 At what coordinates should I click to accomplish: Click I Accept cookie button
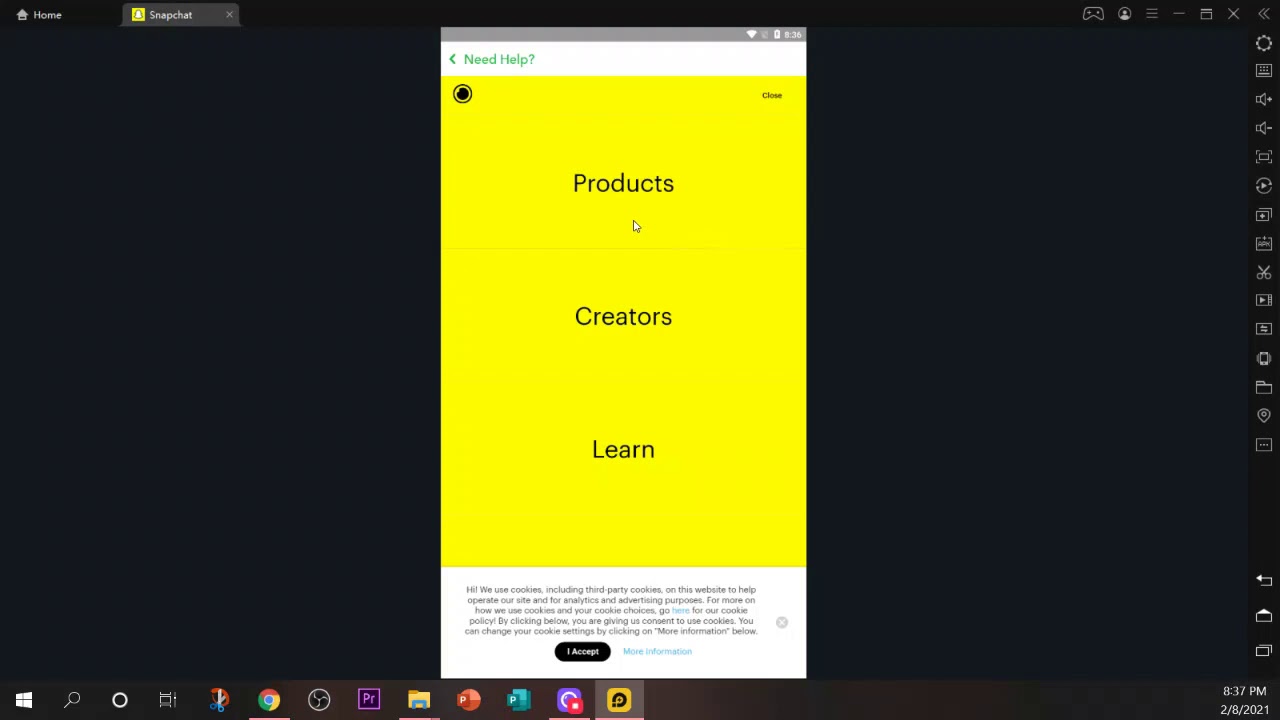coord(582,651)
